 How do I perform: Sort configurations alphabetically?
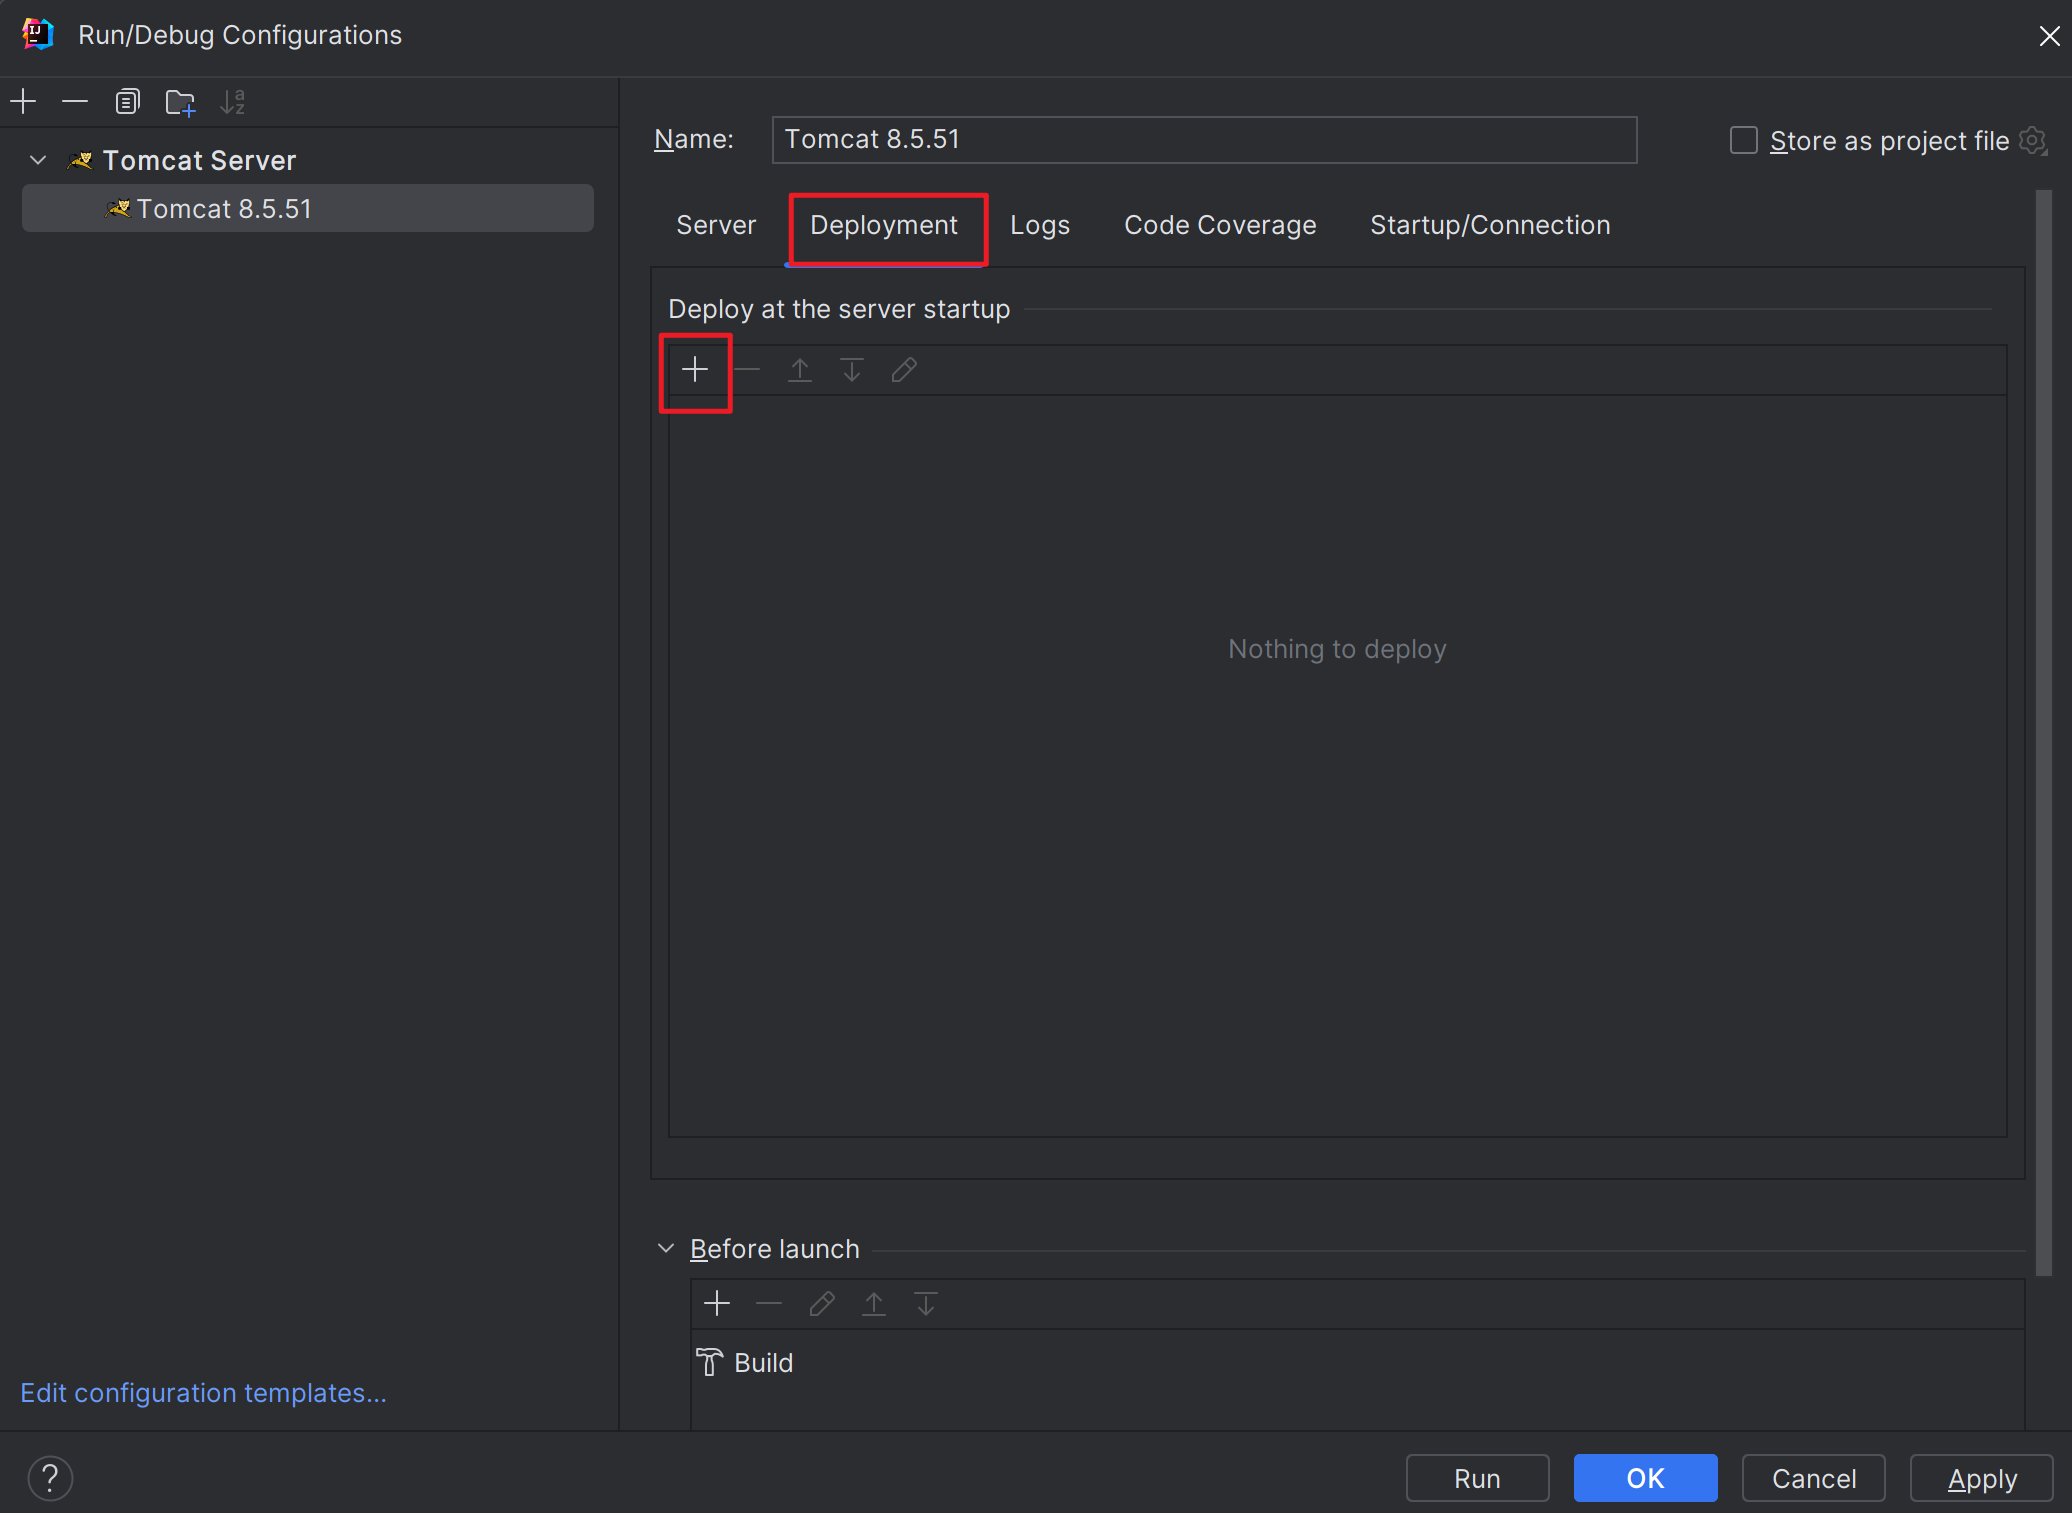(x=232, y=102)
